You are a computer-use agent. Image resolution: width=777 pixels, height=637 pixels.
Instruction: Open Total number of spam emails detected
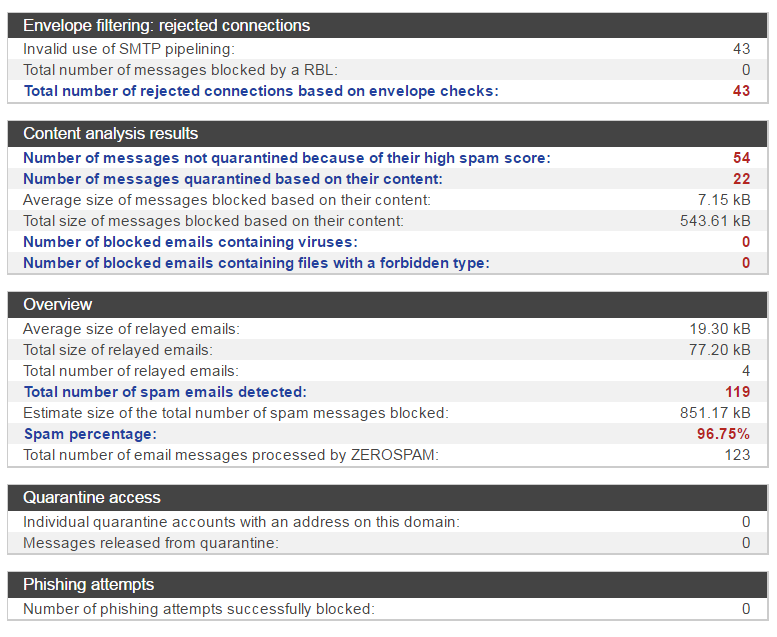(x=165, y=392)
